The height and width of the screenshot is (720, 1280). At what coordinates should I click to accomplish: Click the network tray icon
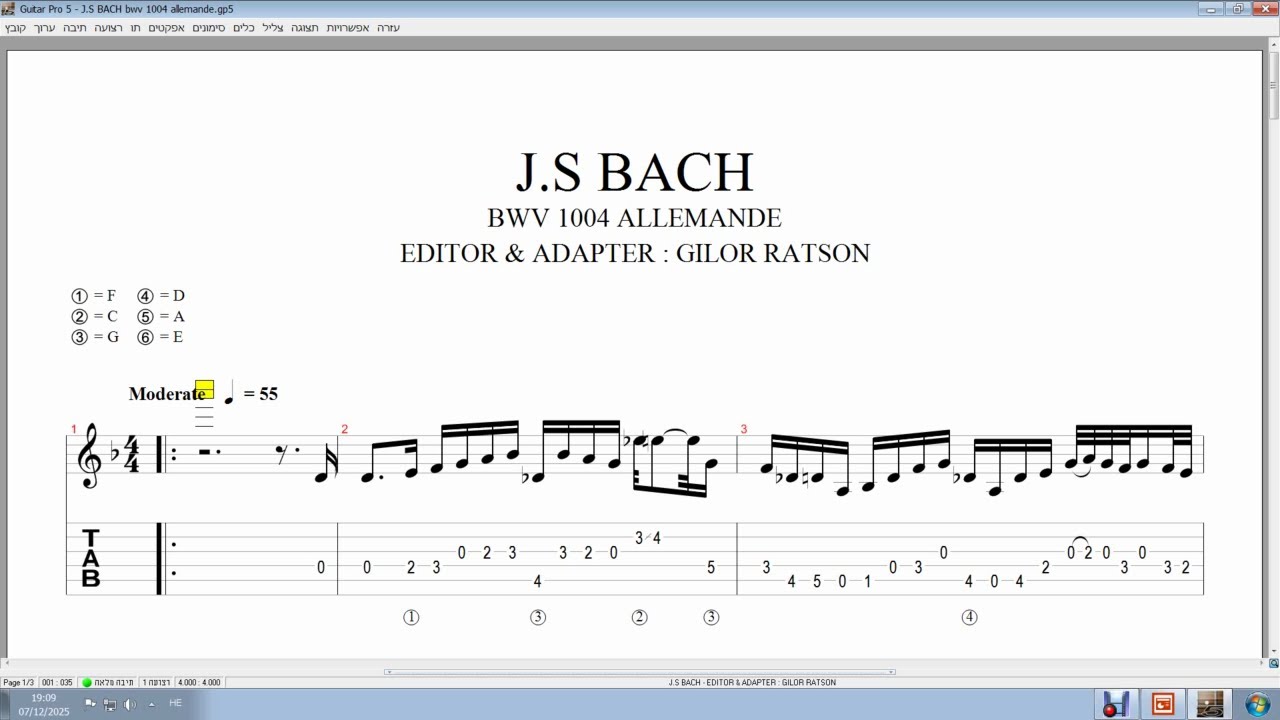(110, 704)
